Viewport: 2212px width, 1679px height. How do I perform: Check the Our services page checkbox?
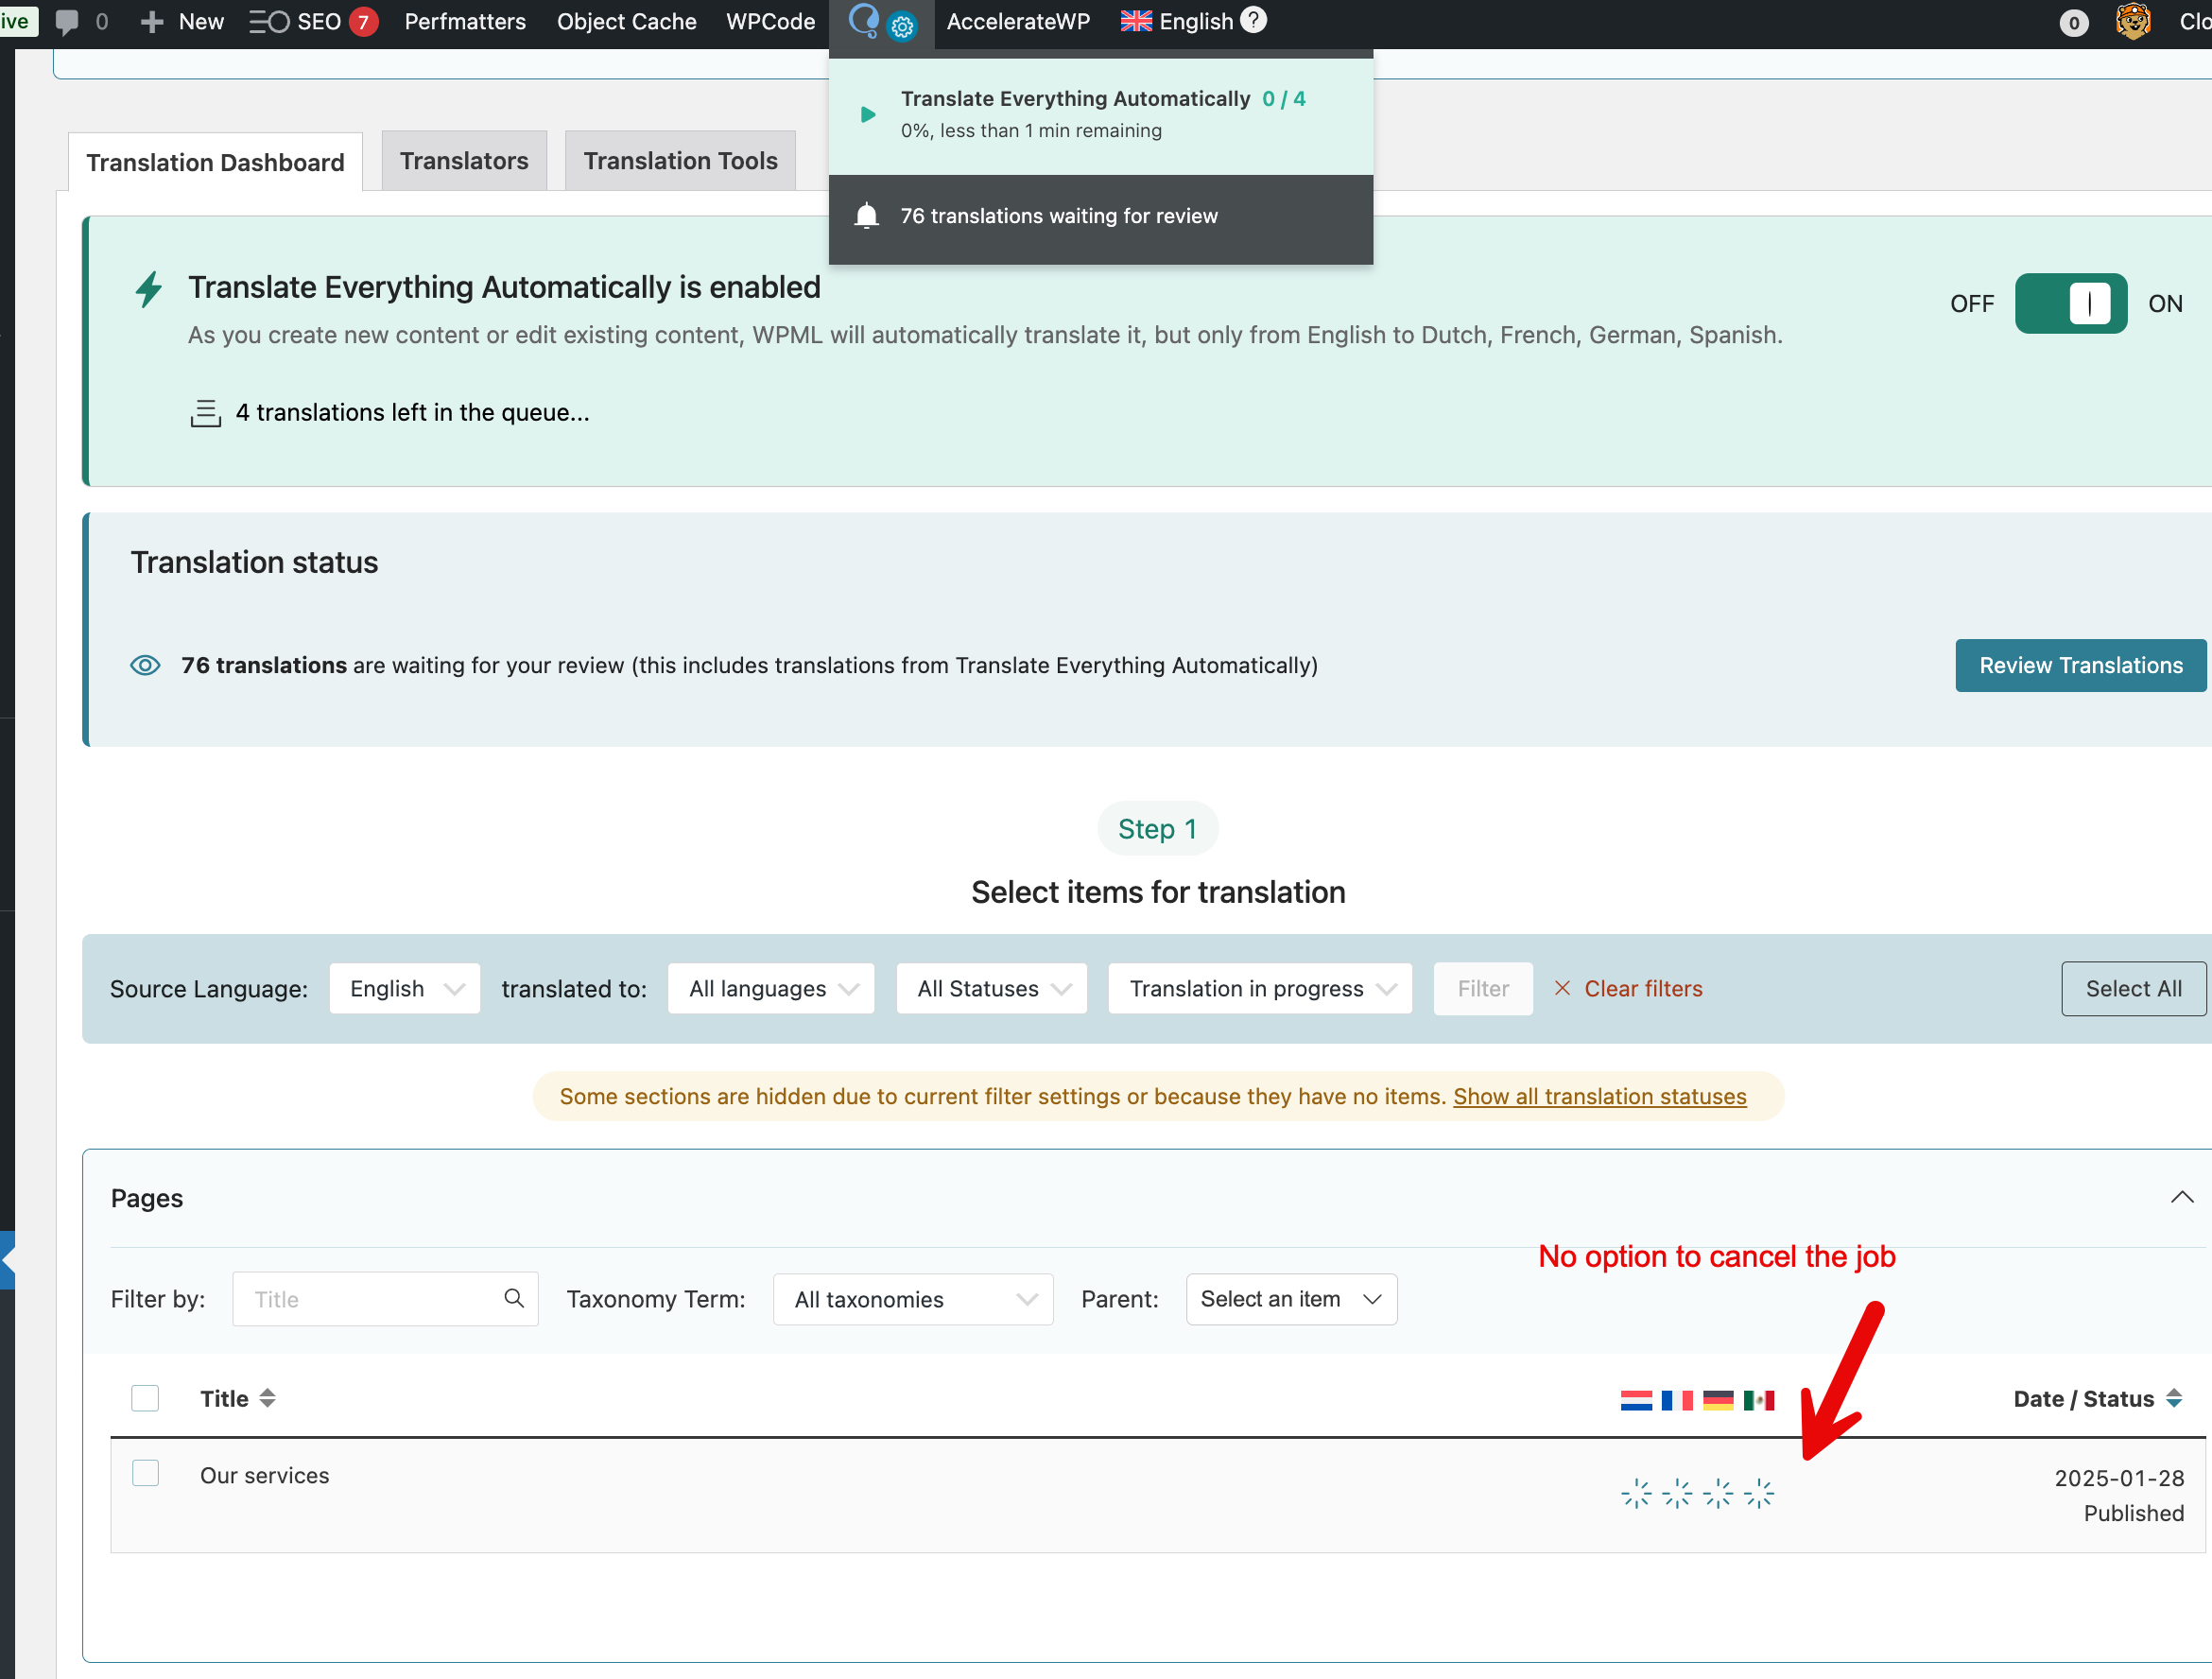coord(145,1473)
